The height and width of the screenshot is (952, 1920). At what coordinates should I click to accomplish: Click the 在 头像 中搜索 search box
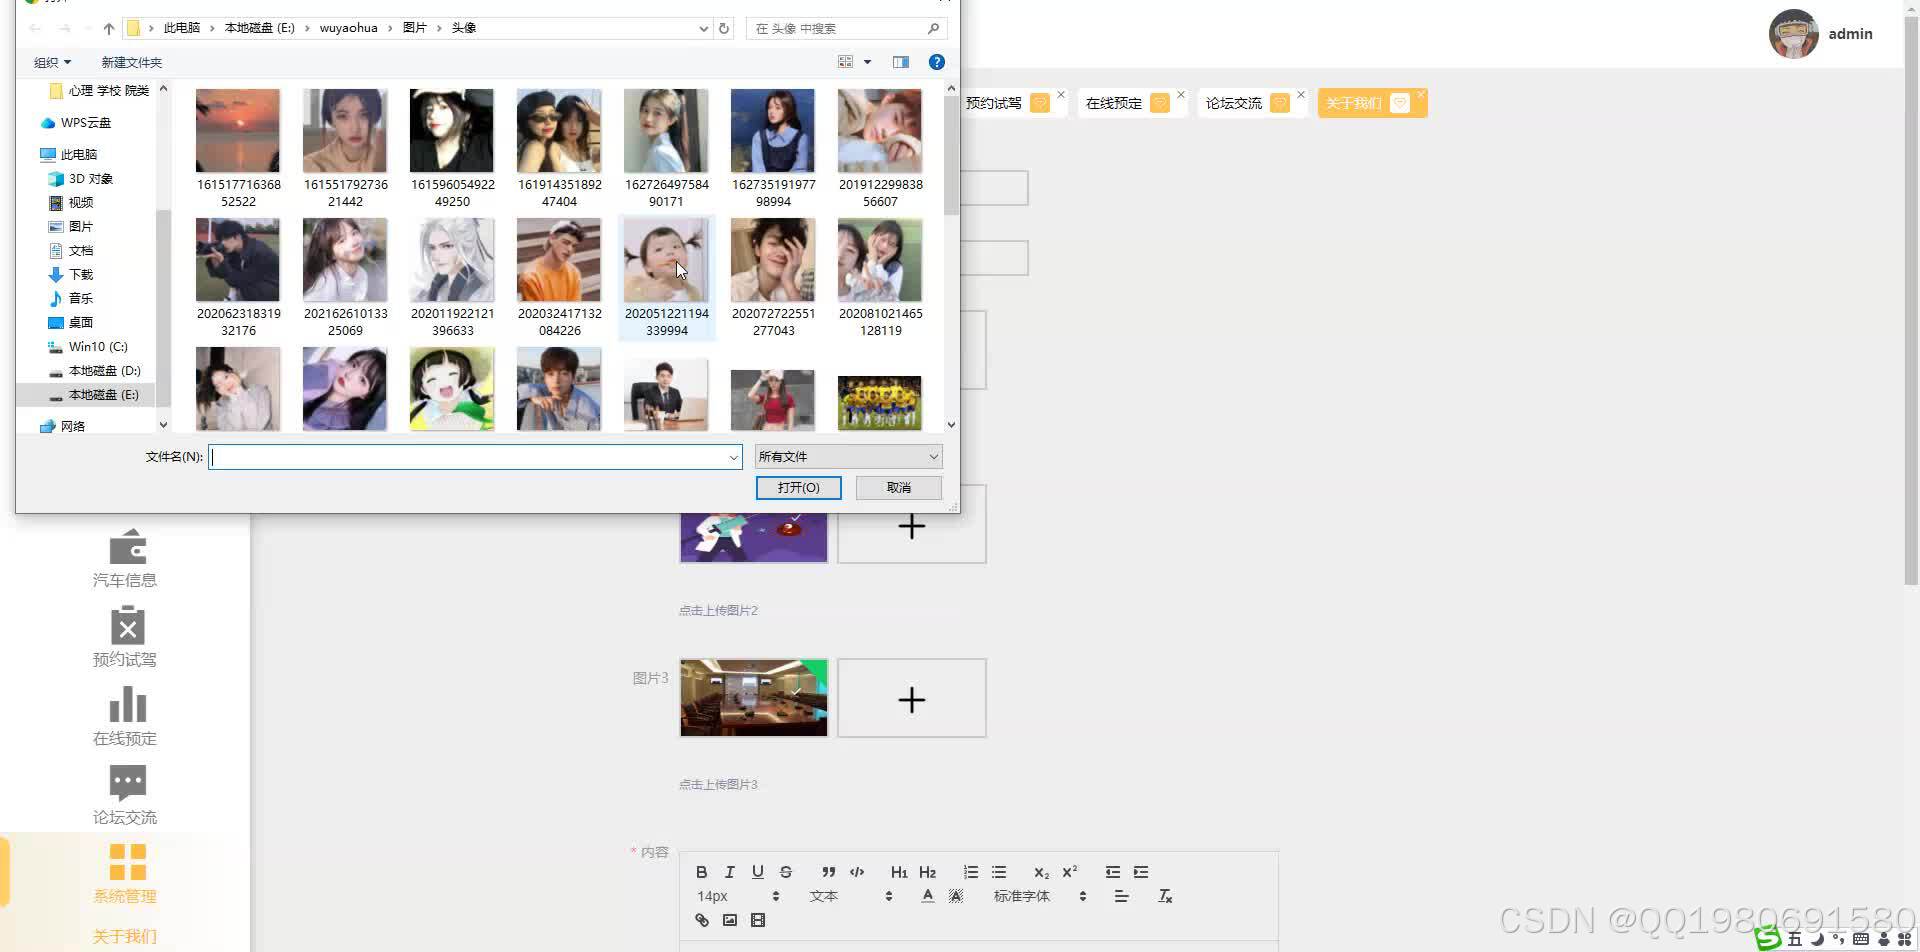click(x=846, y=28)
